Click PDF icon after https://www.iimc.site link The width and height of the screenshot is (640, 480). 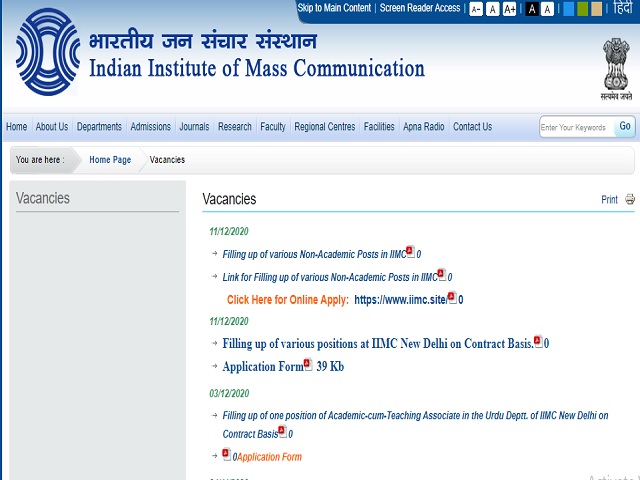452,297
